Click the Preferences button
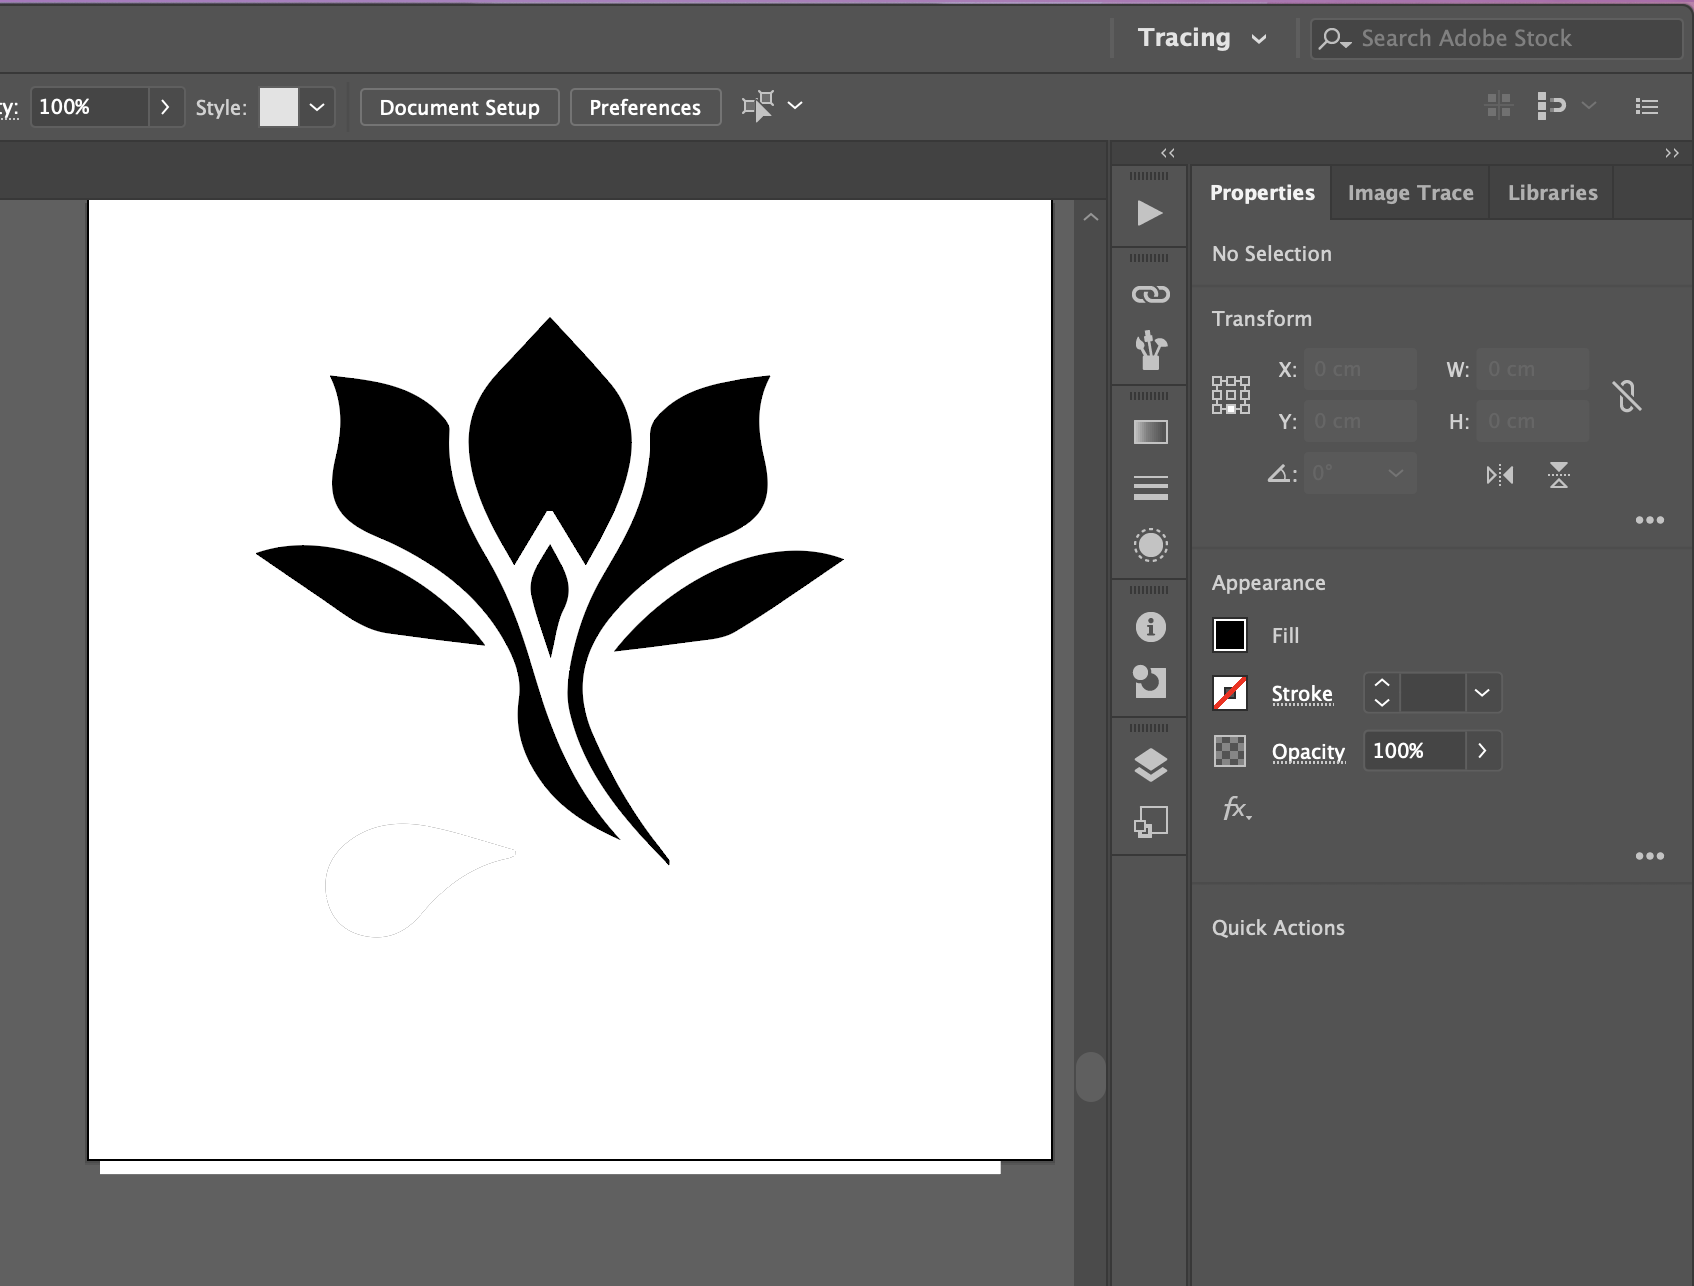 point(645,107)
